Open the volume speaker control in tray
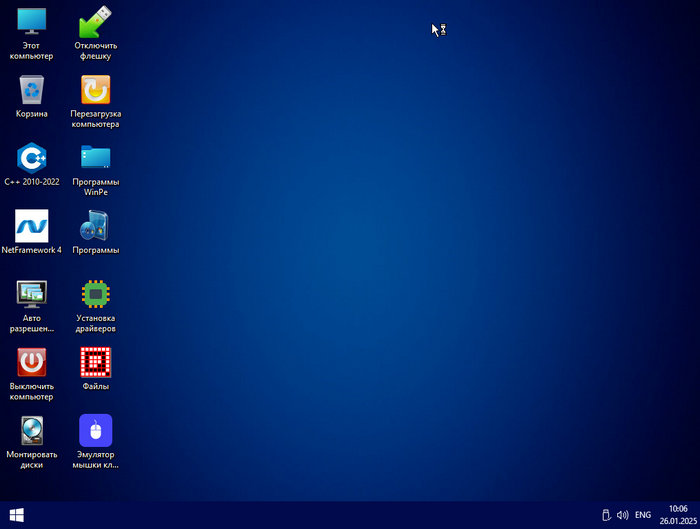Screen dimensions: 700x529 [x=622, y=515]
